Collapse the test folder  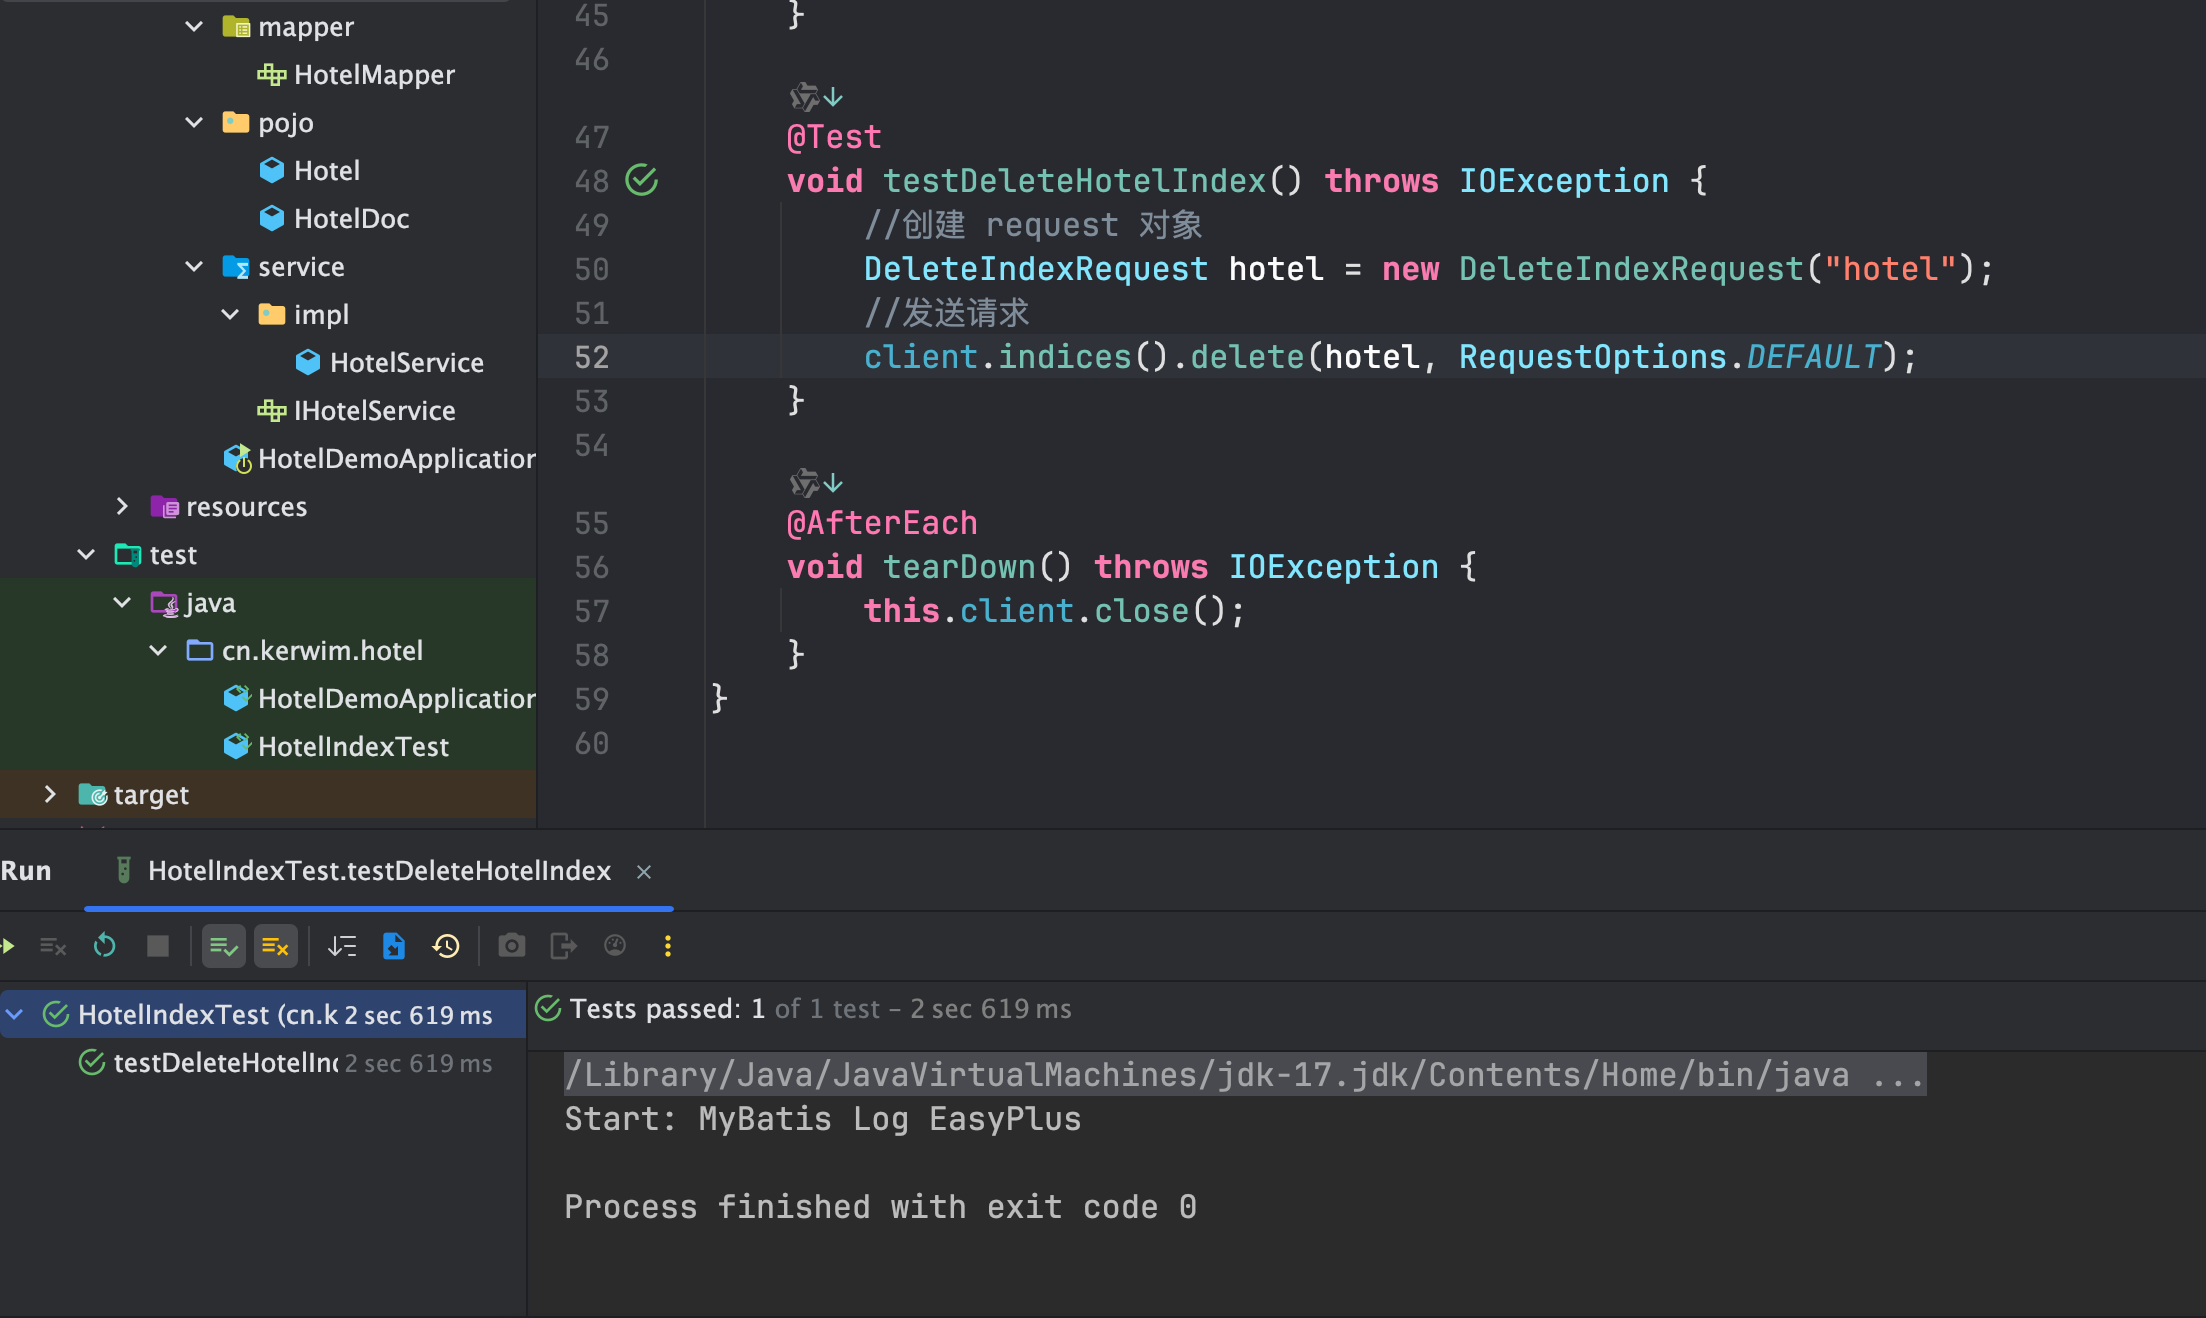[x=86, y=555]
